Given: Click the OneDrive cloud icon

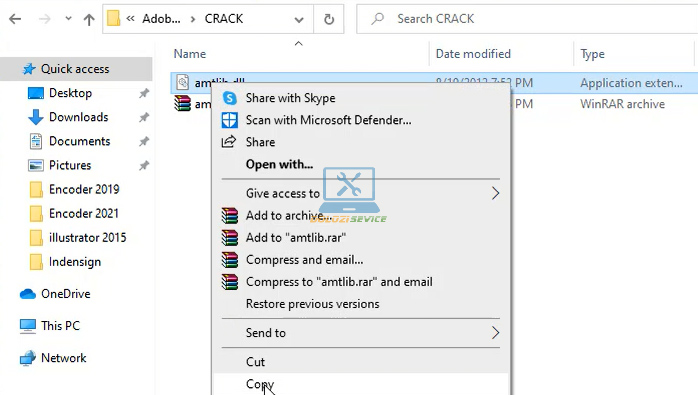Looking at the screenshot, I should point(28,294).
